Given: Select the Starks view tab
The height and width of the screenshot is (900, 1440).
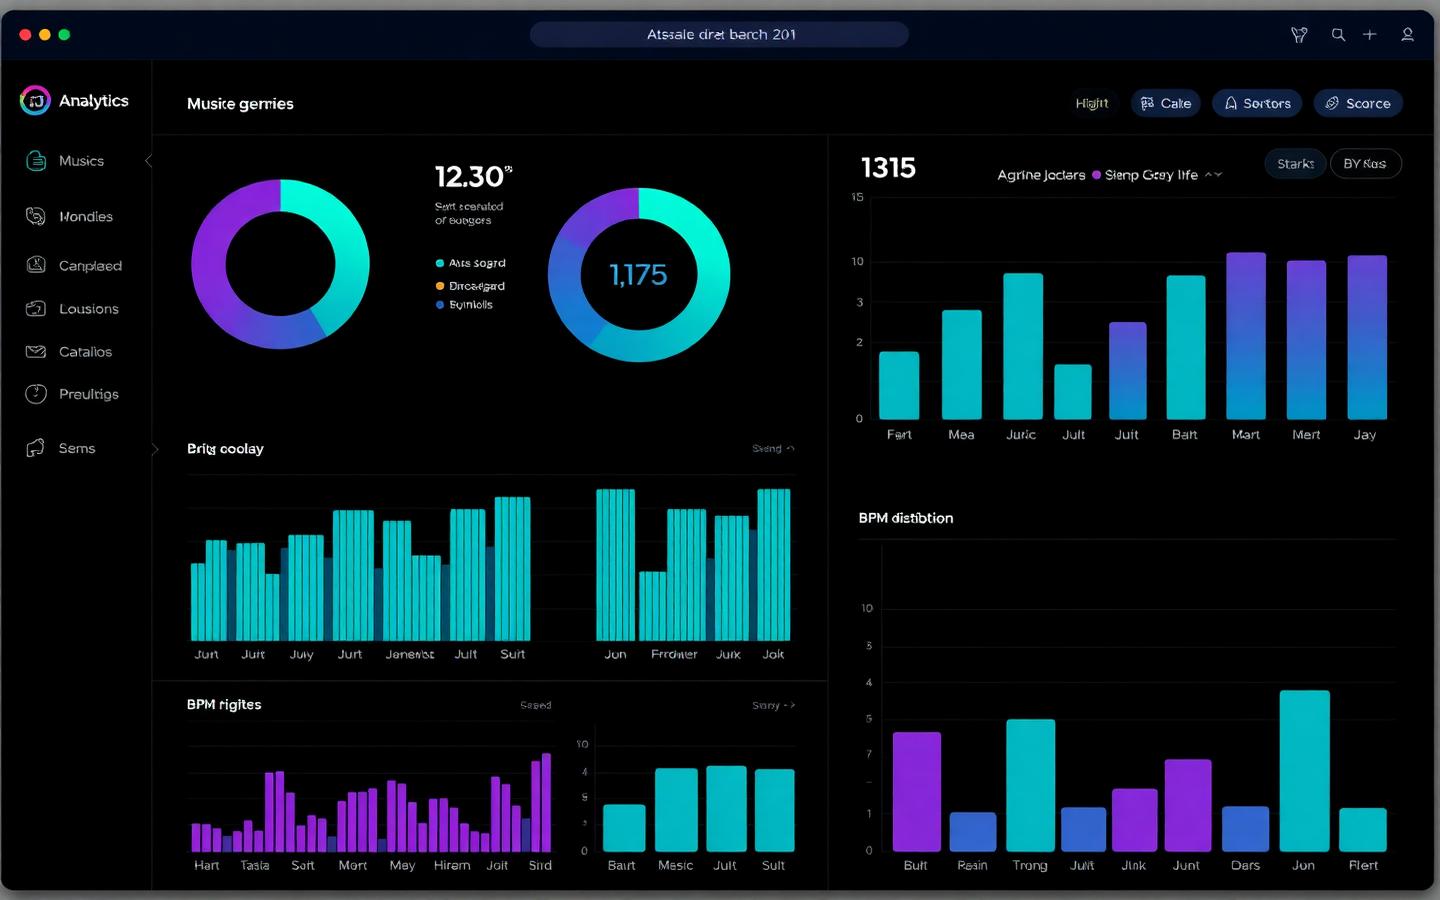Looking at the screenshot, I should click(x=1296, y=164).
